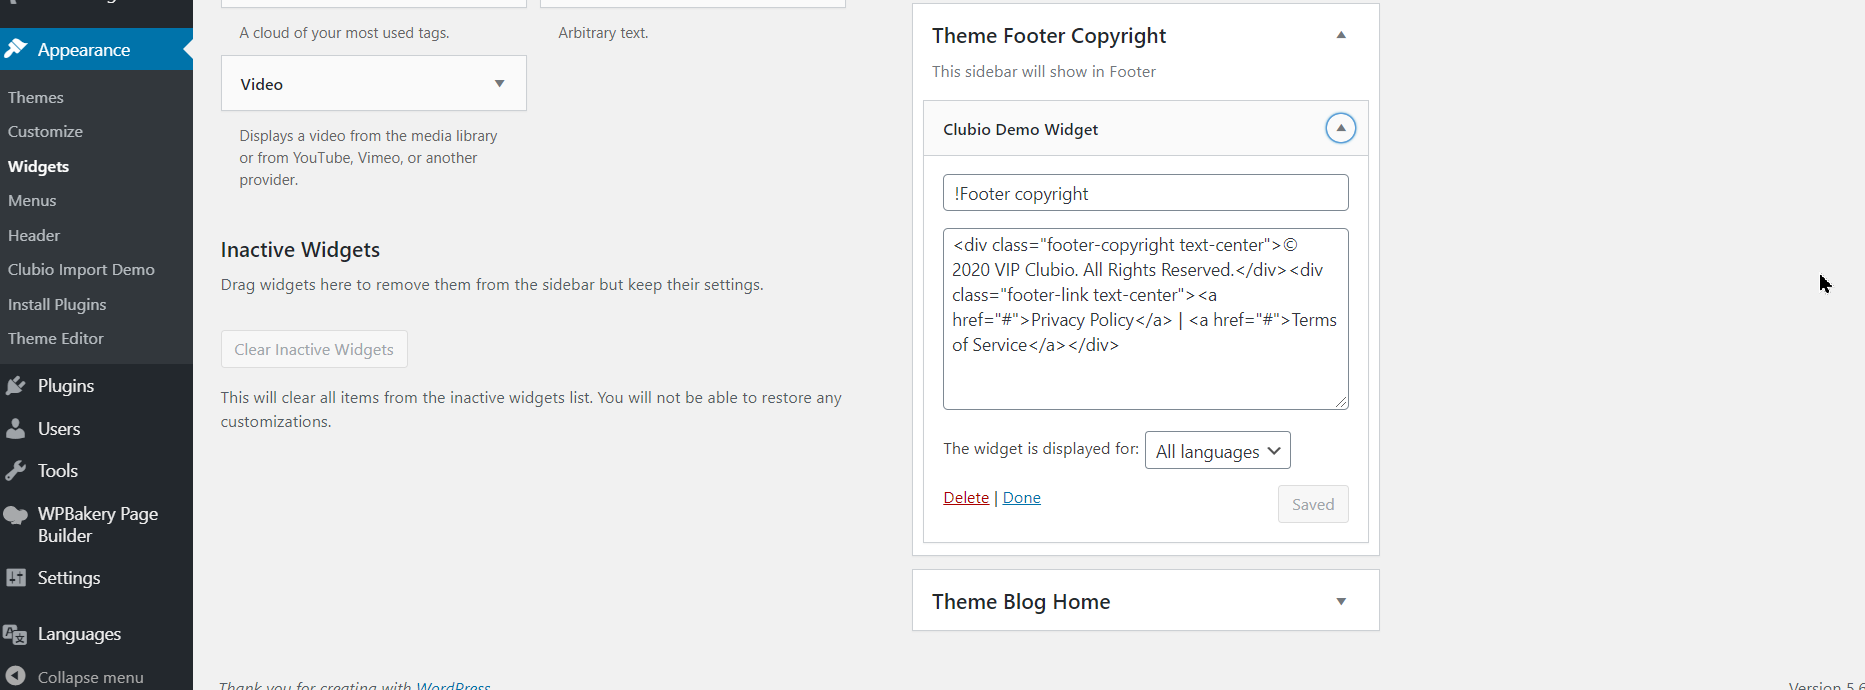Collapse the Clubio Demo Widget panel

tap(1340, 128)
